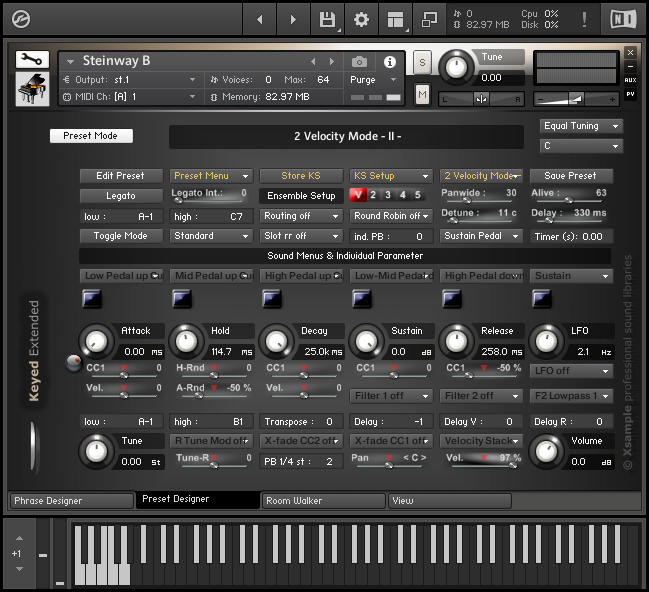Open the Purge menu
649x592 pixels.
[x=373, y=80]
